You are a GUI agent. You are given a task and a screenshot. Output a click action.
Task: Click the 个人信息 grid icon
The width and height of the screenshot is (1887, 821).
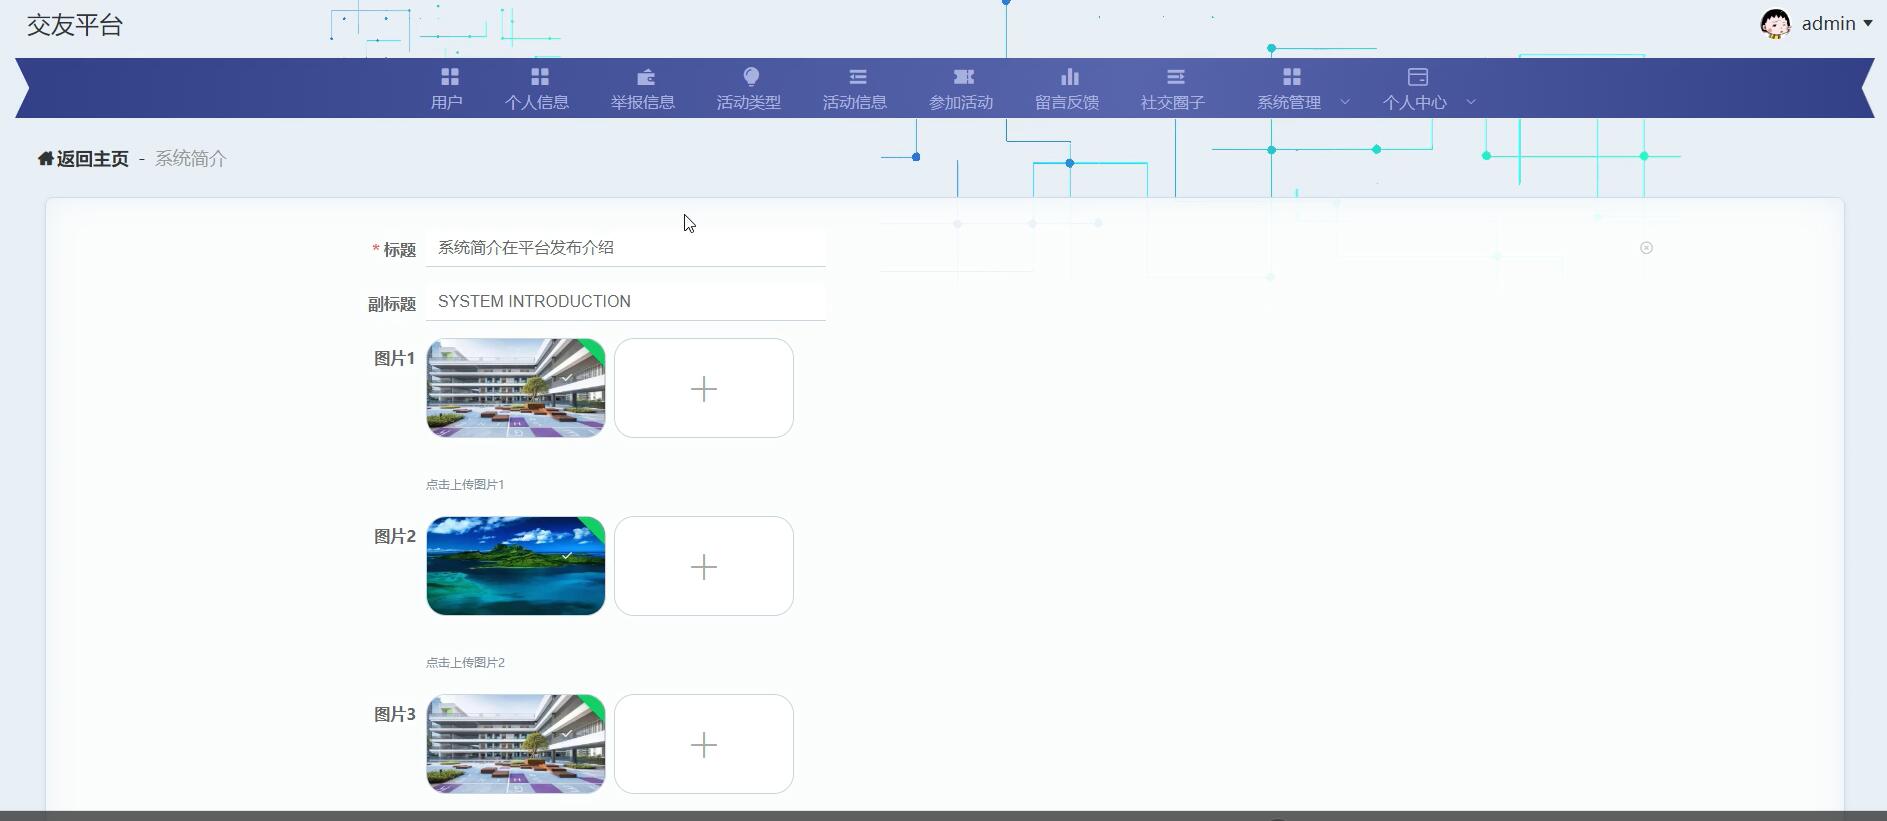(x=539, y=77)
